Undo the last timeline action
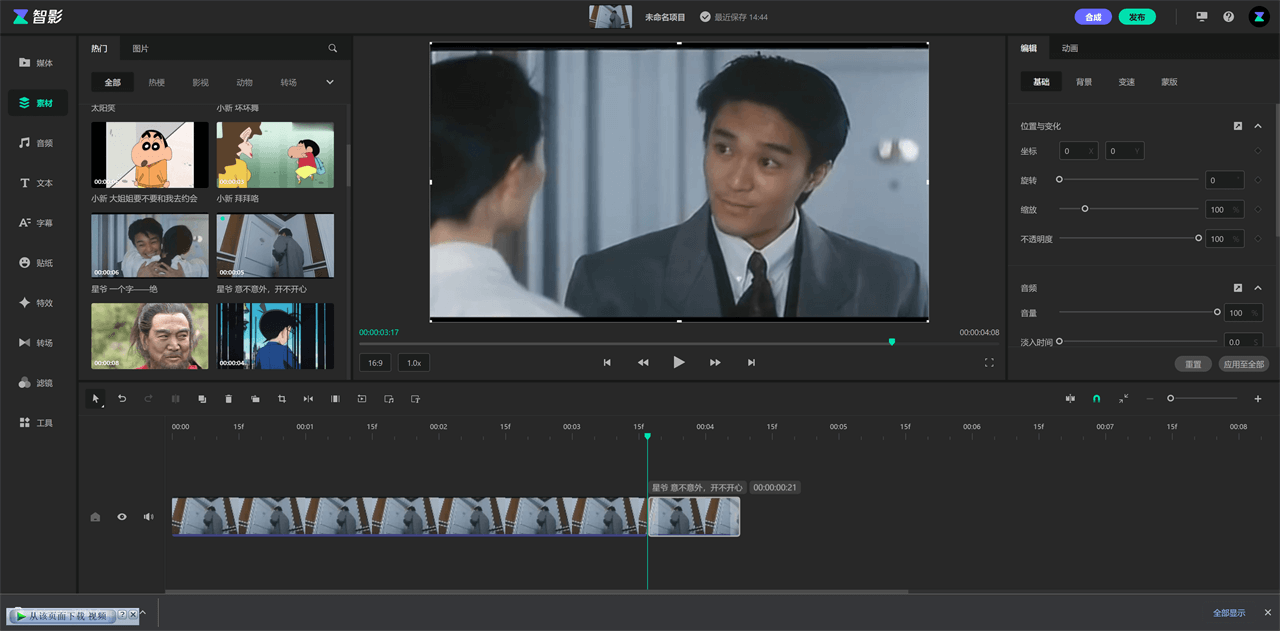Viewport: 1280px width, 631px height. [122, 399]
